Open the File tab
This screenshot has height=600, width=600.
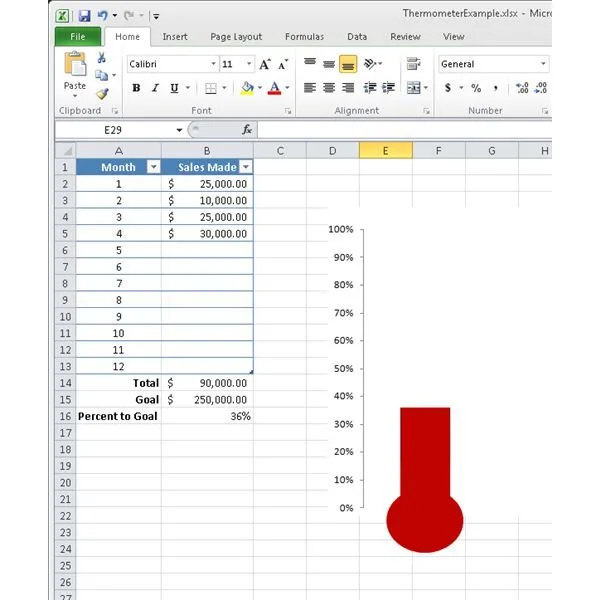tap(78, 37)
